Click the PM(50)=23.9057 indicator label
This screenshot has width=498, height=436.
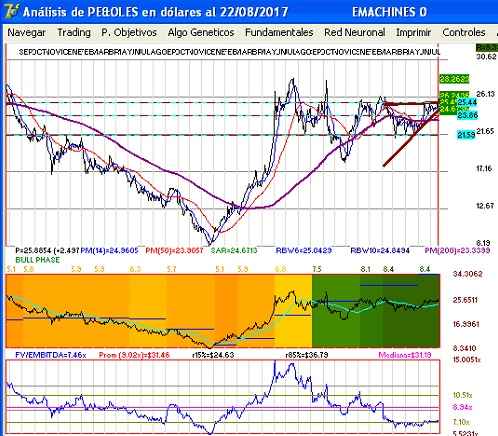click(174, 250)
